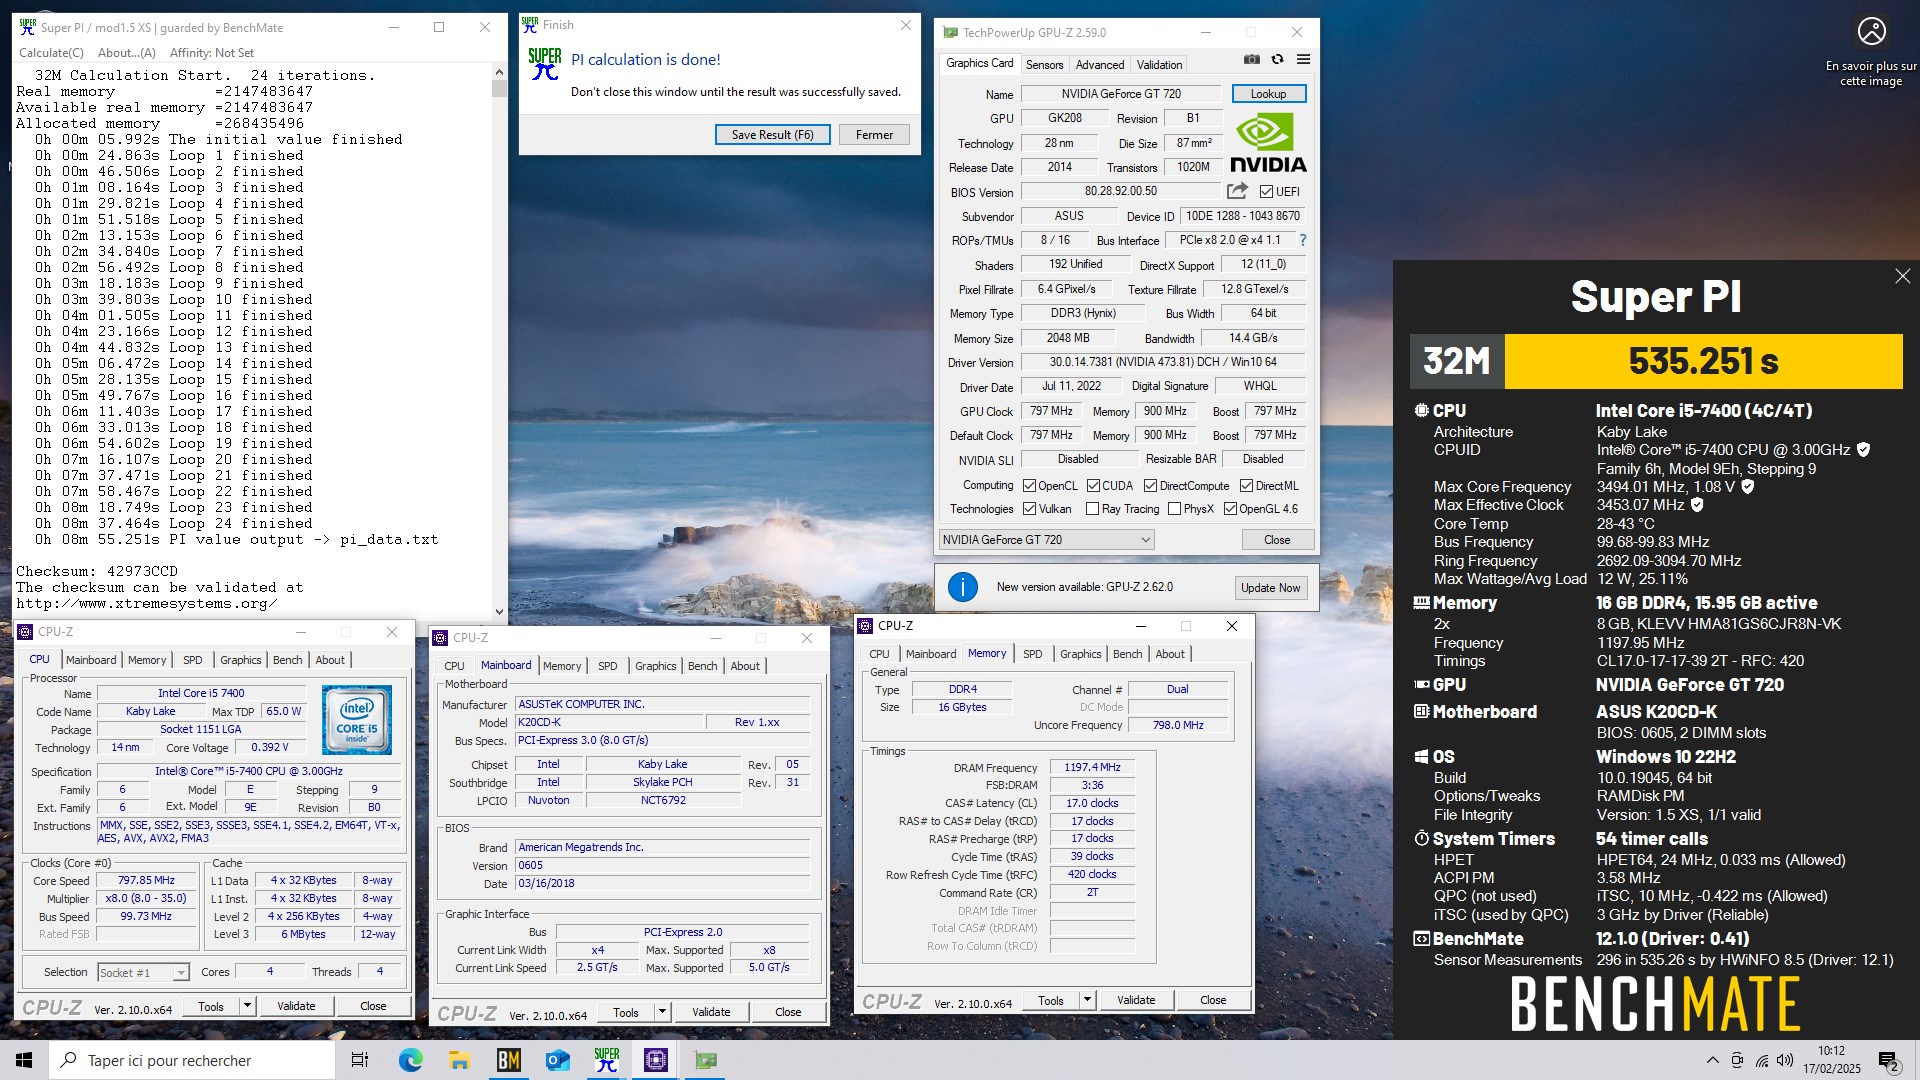Open Bench tab in CPU-Z Mainboard window
The image size is (1920, 1080).
click(702, 666)
